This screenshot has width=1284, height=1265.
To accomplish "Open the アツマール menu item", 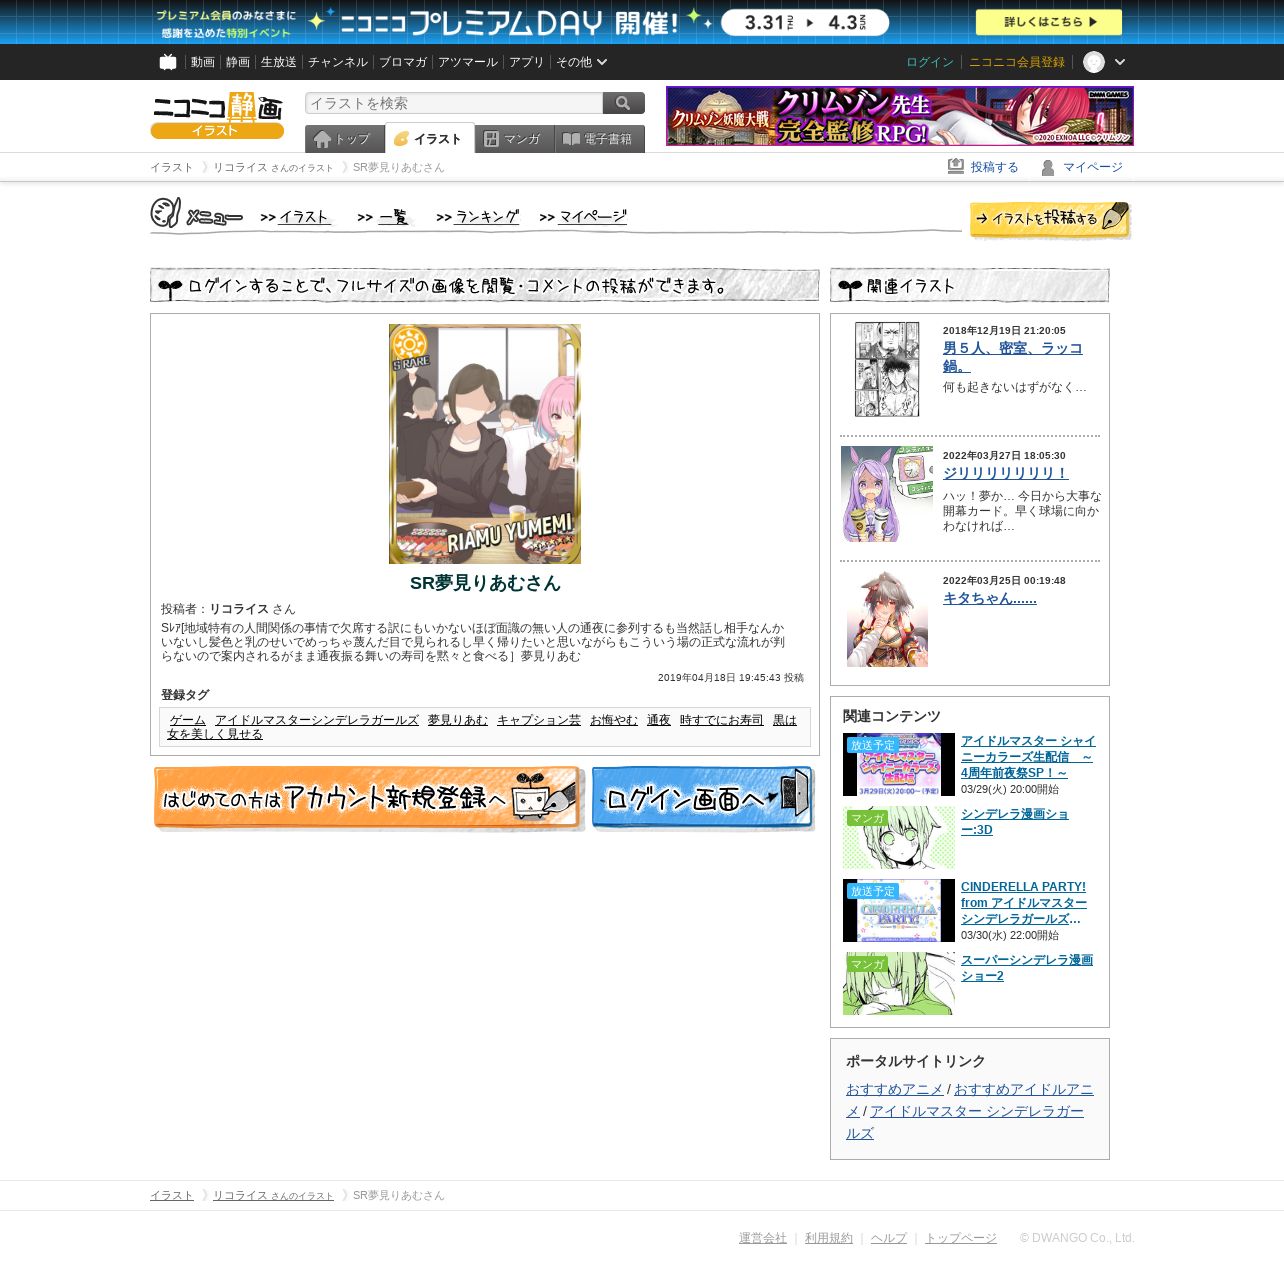I will point(468,62).
